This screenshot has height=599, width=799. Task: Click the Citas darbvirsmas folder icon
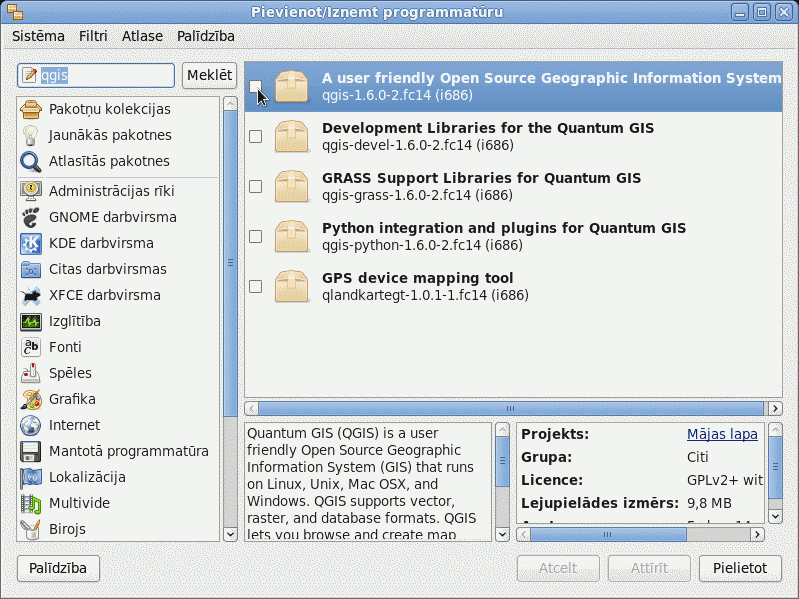tap(31, 269)
